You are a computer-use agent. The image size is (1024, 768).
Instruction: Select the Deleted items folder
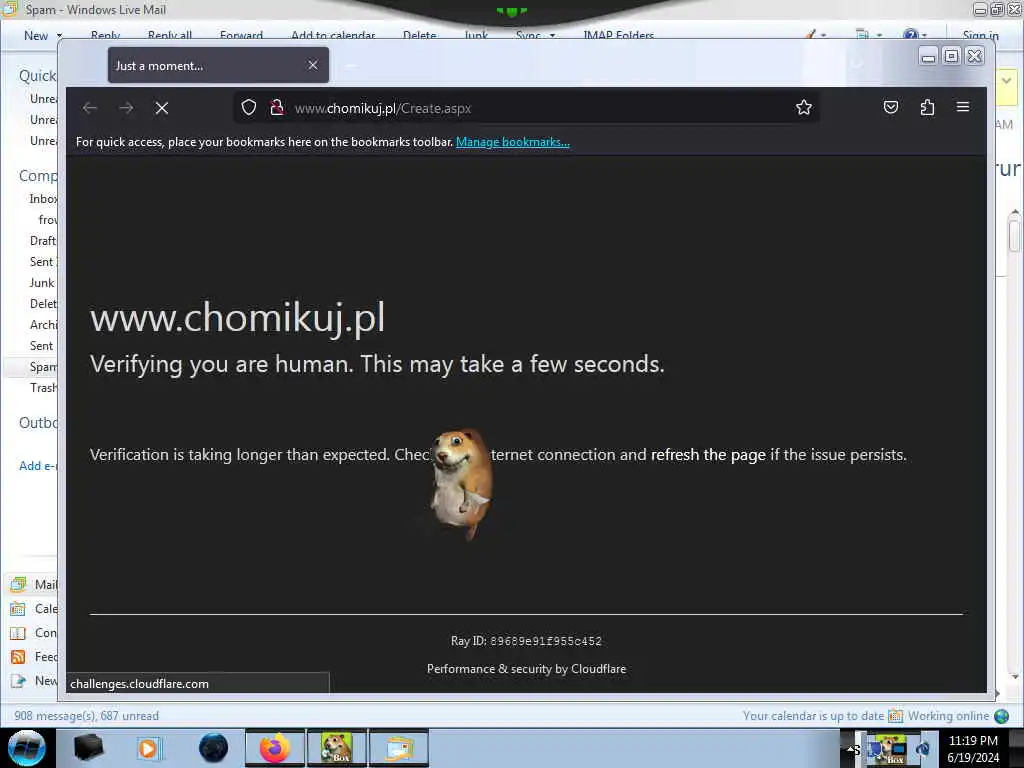[x=43, y=304]
